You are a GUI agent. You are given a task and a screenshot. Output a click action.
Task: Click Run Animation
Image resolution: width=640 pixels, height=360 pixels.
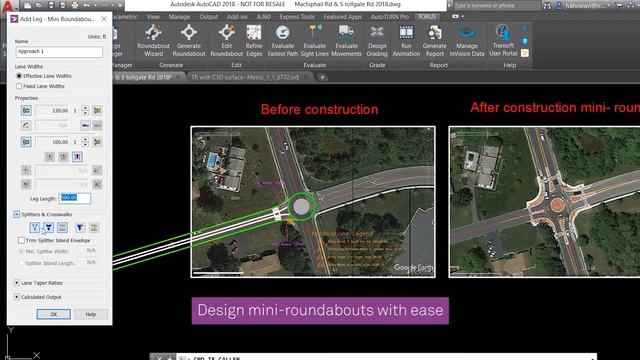pyautogui.click(x=406, y=40)
